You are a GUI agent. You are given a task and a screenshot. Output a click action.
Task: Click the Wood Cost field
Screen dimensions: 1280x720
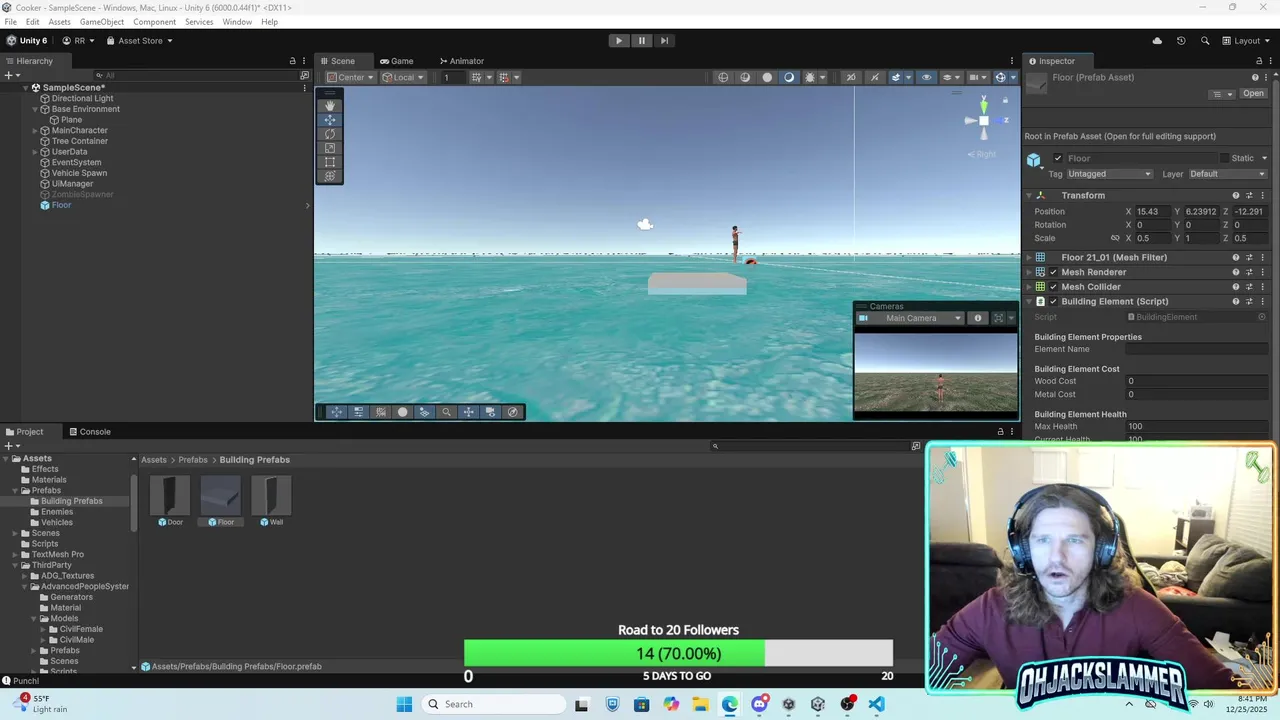click(1196, 381)
